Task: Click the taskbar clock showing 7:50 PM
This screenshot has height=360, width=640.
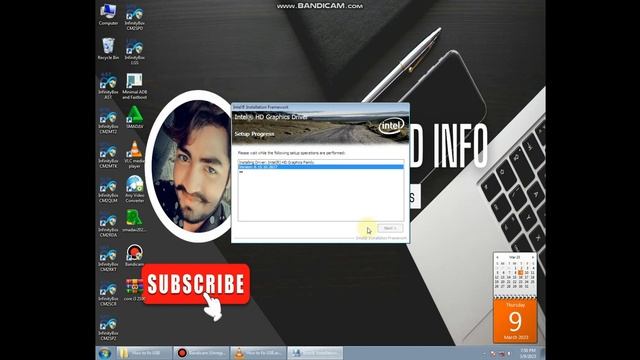Action: click(528, 353)
